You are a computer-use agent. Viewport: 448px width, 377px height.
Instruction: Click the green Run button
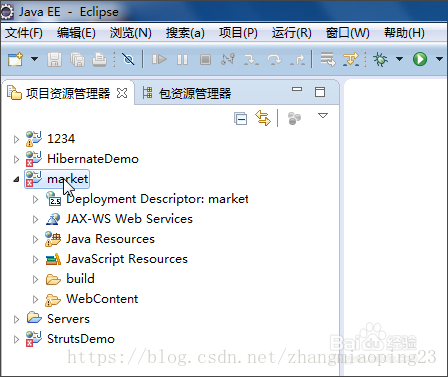coord(420,59)
